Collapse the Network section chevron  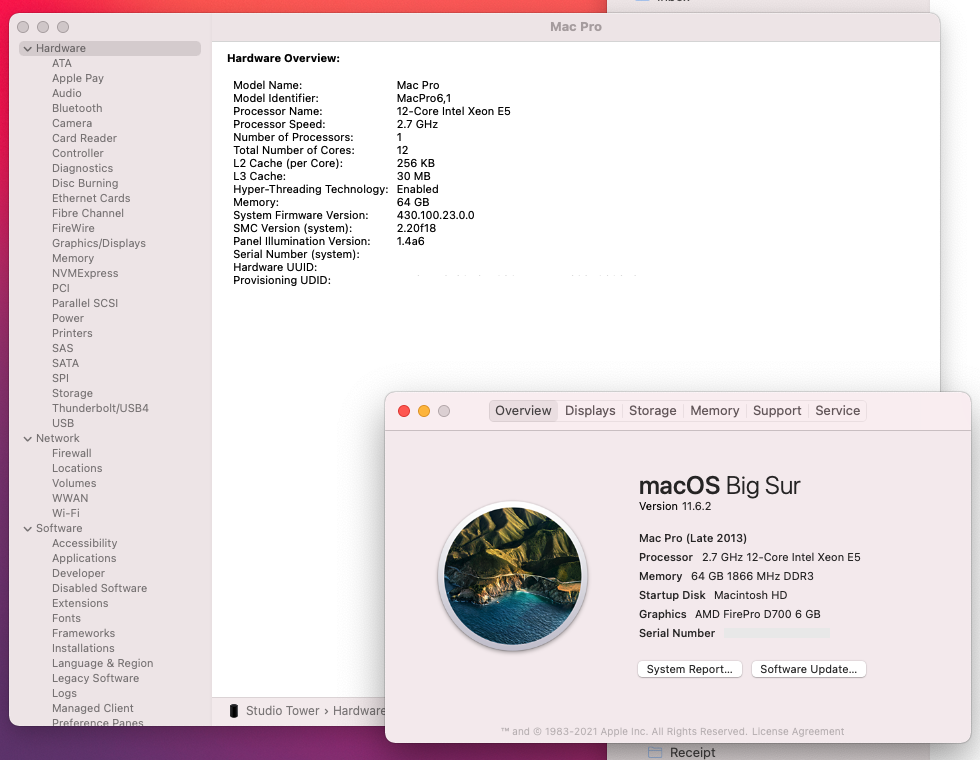[x=28, y=438]
